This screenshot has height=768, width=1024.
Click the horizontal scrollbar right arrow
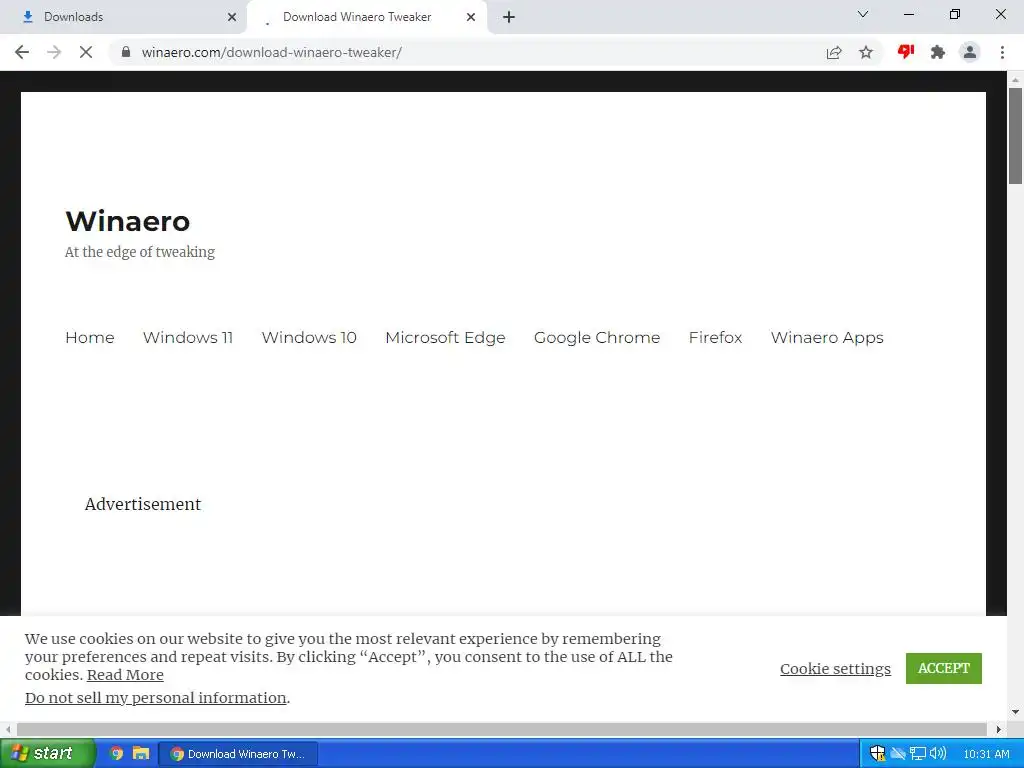click(x=998, y=729)
